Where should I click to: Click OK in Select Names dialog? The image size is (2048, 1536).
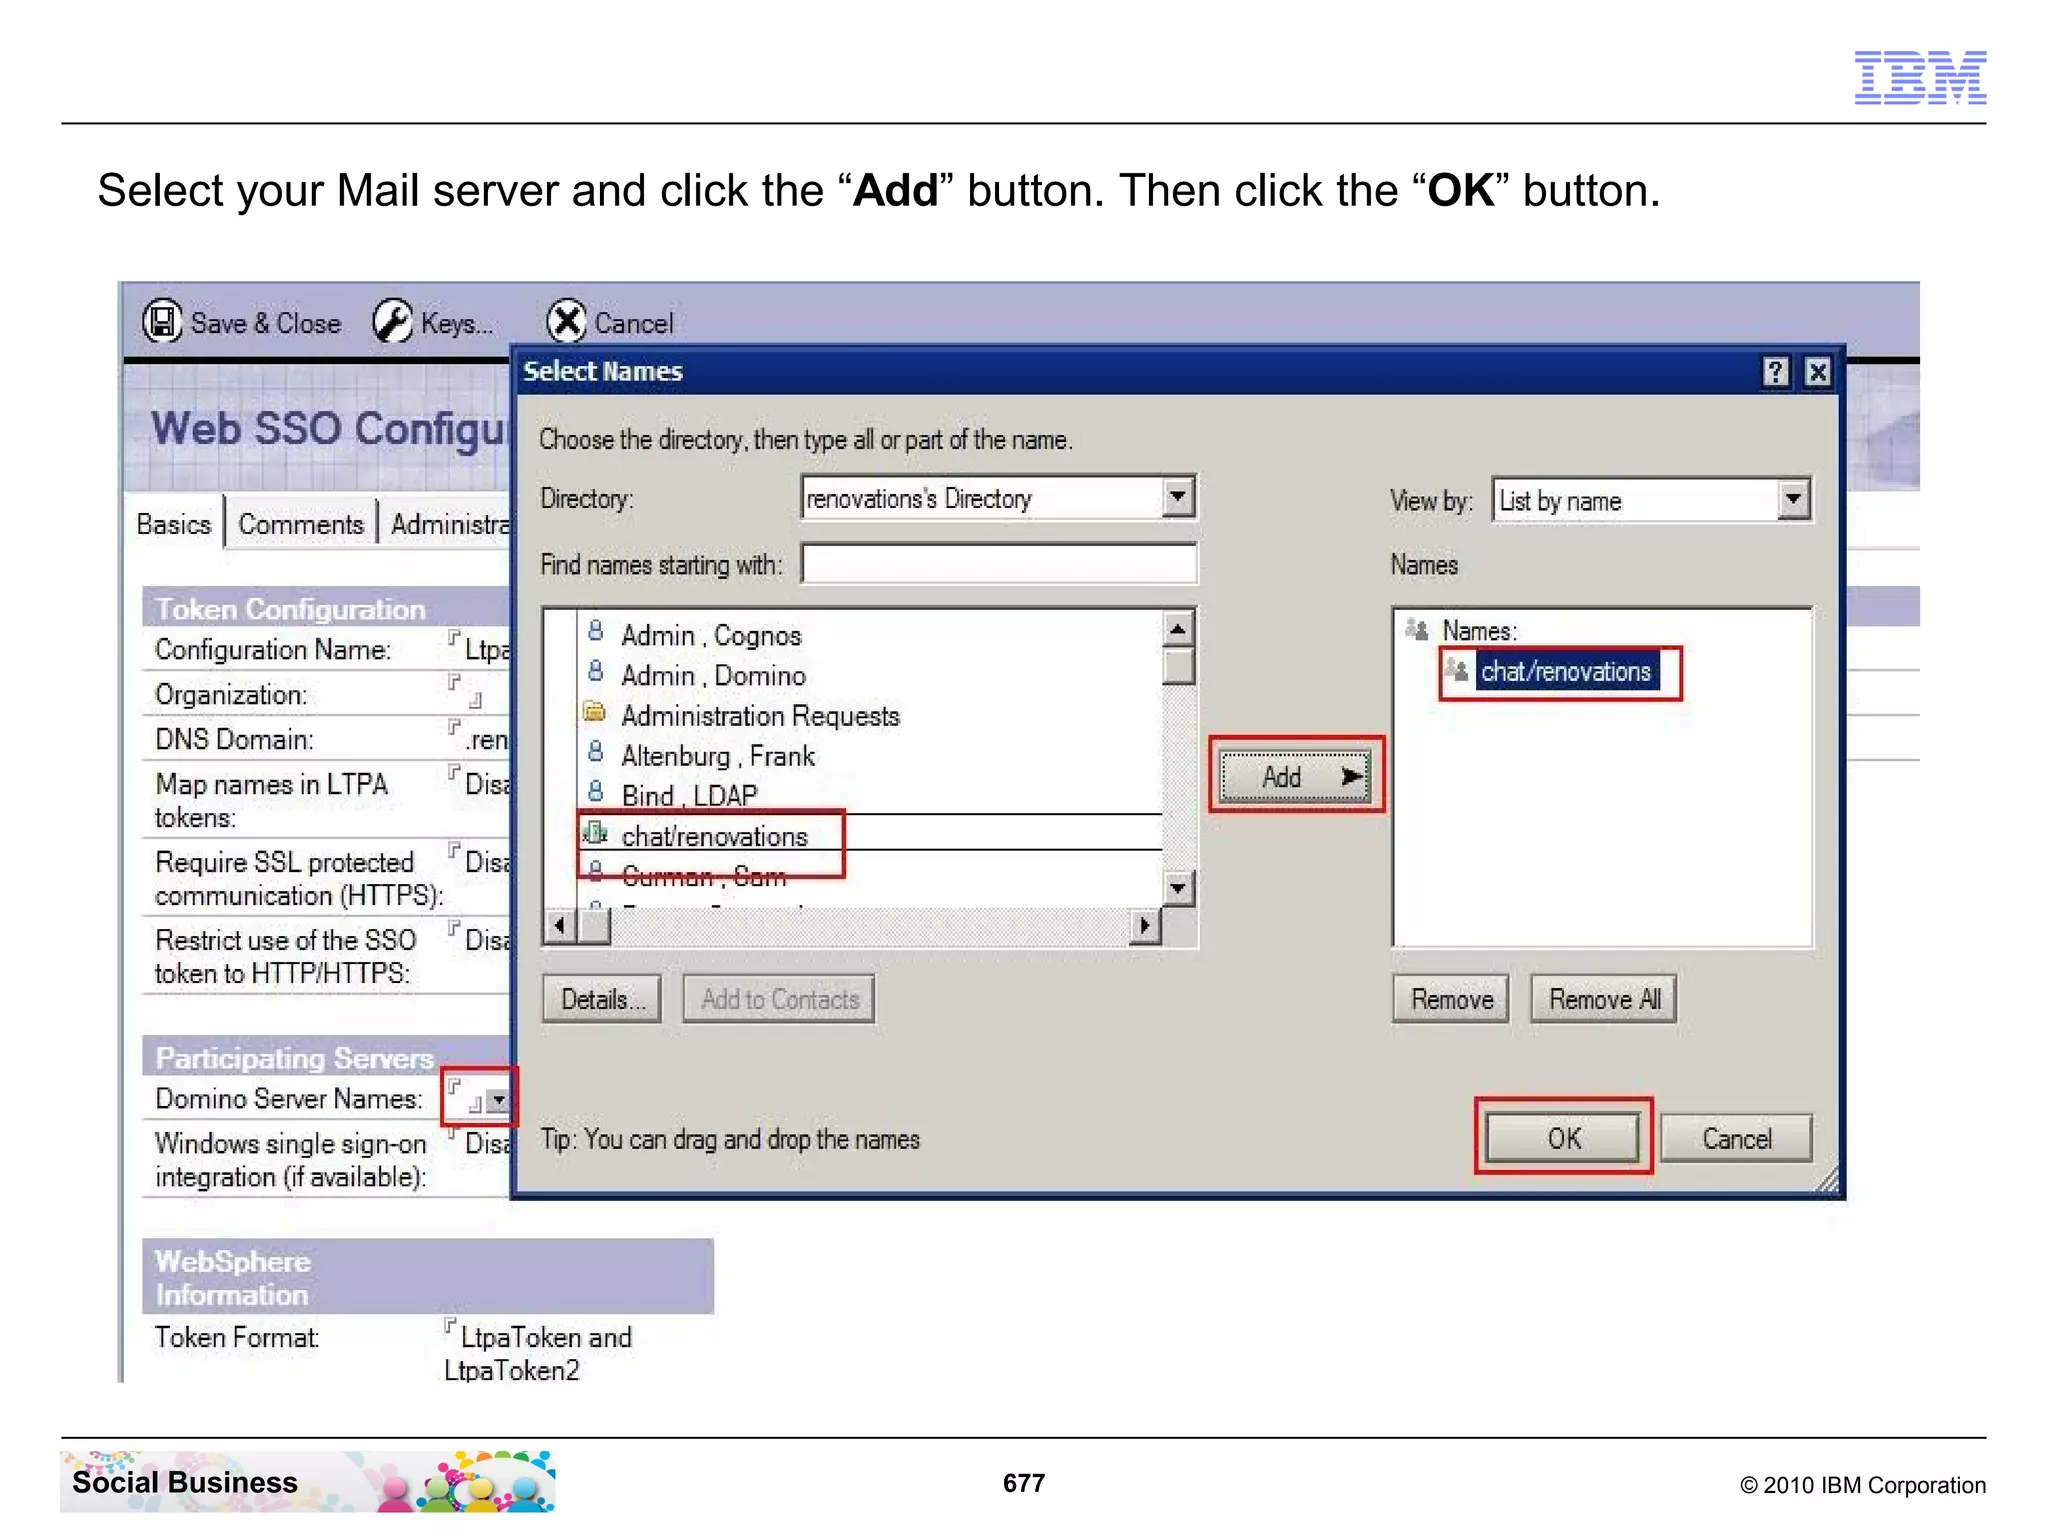click(1563, 1138)
